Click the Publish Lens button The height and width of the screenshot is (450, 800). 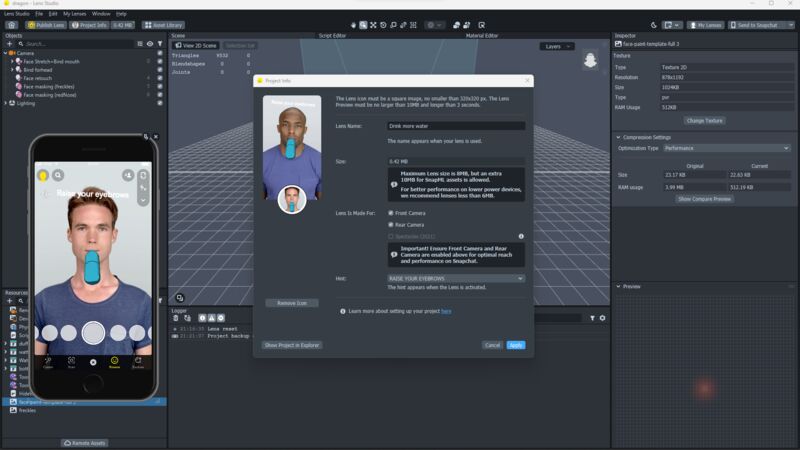[46, 25]
